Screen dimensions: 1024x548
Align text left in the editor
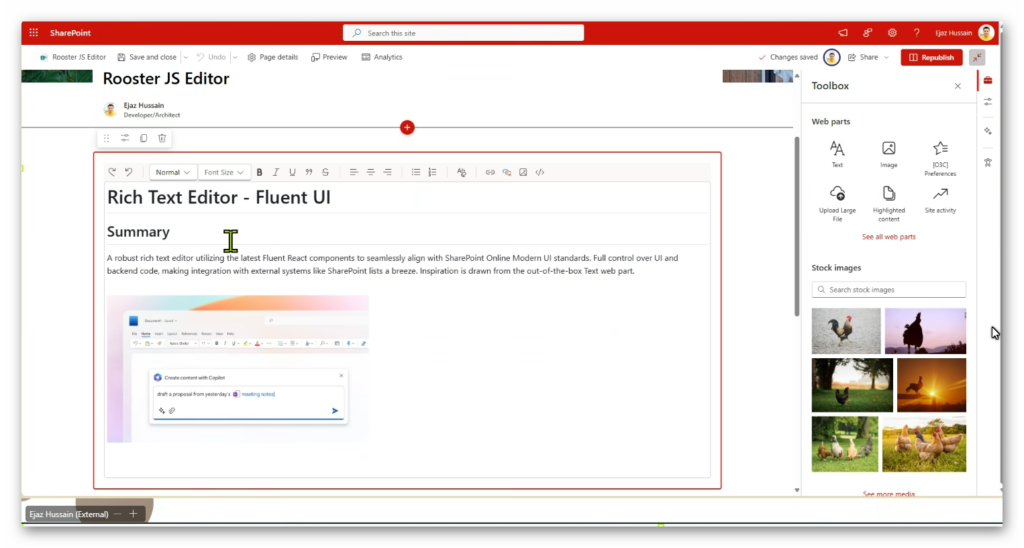coord(353,172)
